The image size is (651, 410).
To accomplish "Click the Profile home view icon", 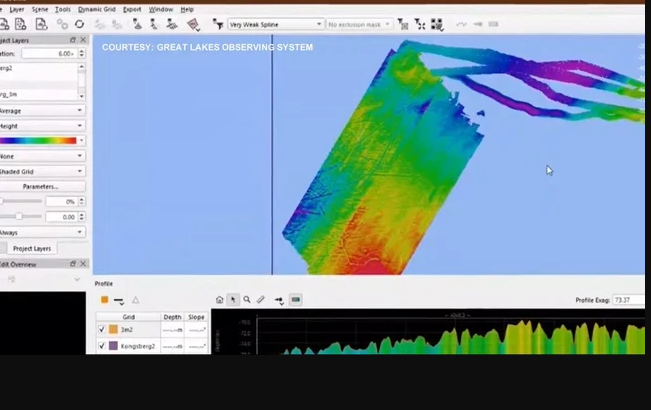I will (x=220, y=300).
